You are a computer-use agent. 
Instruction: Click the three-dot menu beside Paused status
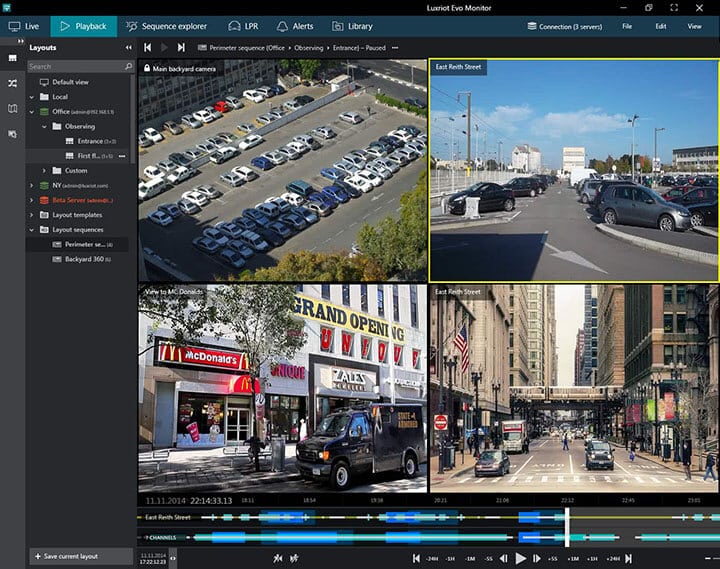point(395,47)
